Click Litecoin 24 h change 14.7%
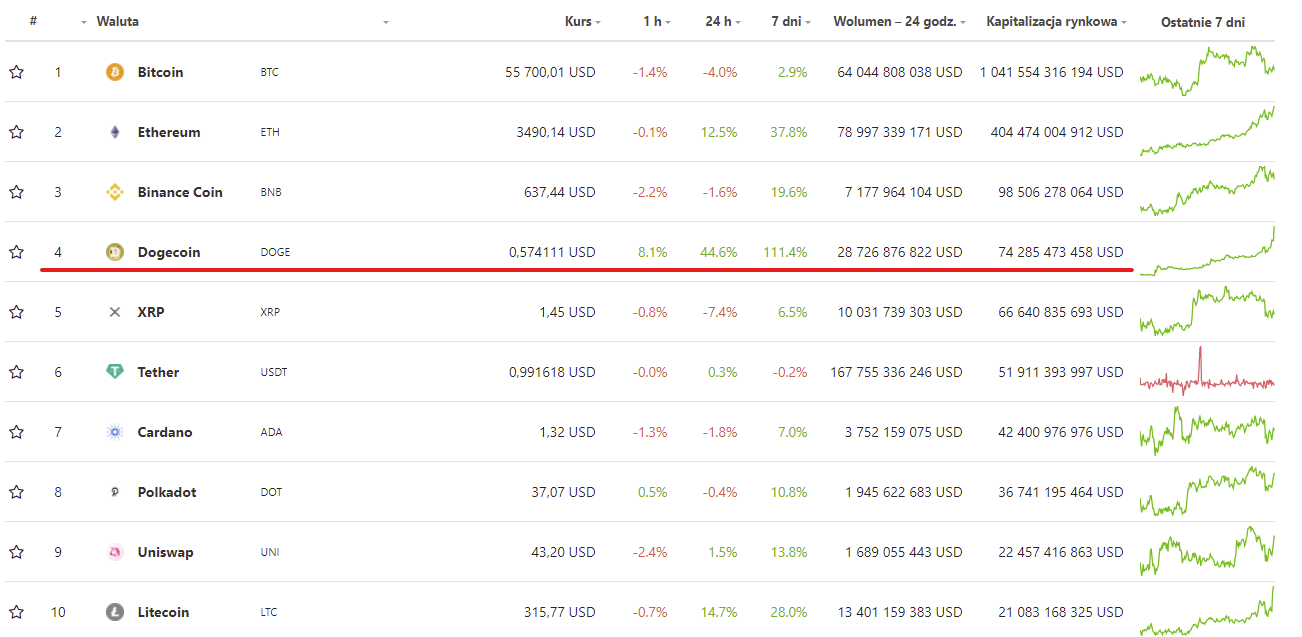The image size is (1302, 637). pyautogui.click(x=719, y=612)
